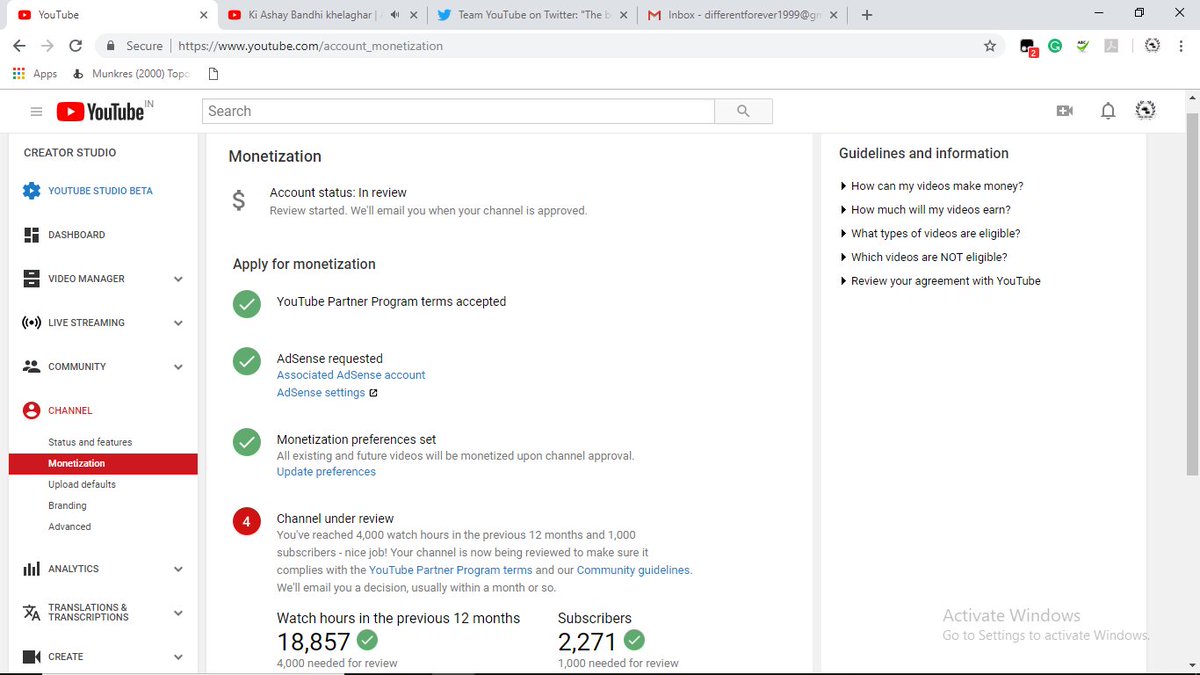Click the search magnifier button
Viewport: 1200px width, 675px height.
(x=743, y=111)
